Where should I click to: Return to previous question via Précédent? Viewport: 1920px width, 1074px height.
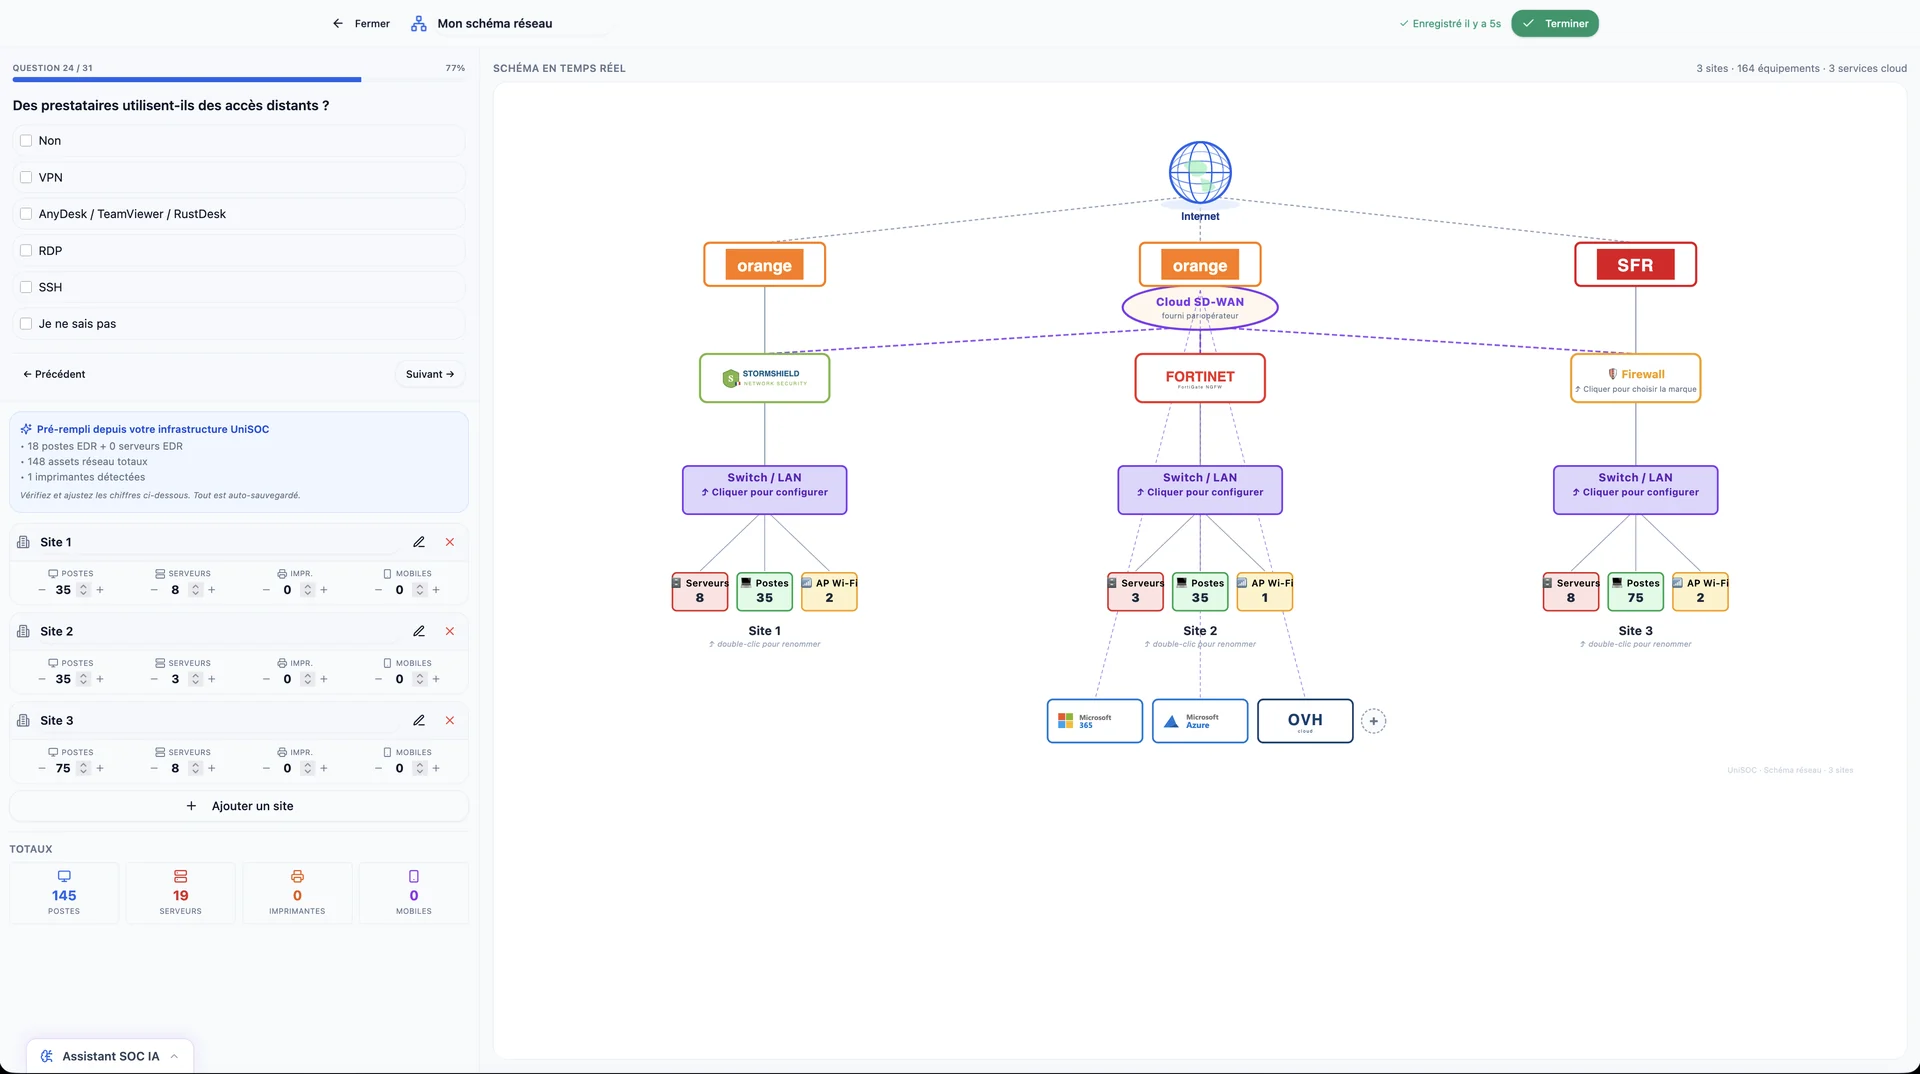[x=54, y=374]
